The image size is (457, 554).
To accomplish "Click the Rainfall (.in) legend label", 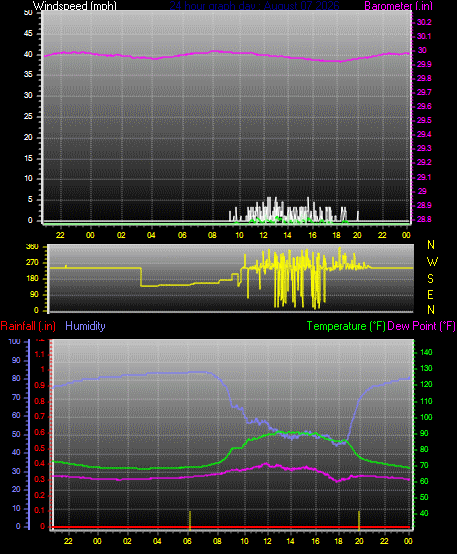I will click(28, 326).
